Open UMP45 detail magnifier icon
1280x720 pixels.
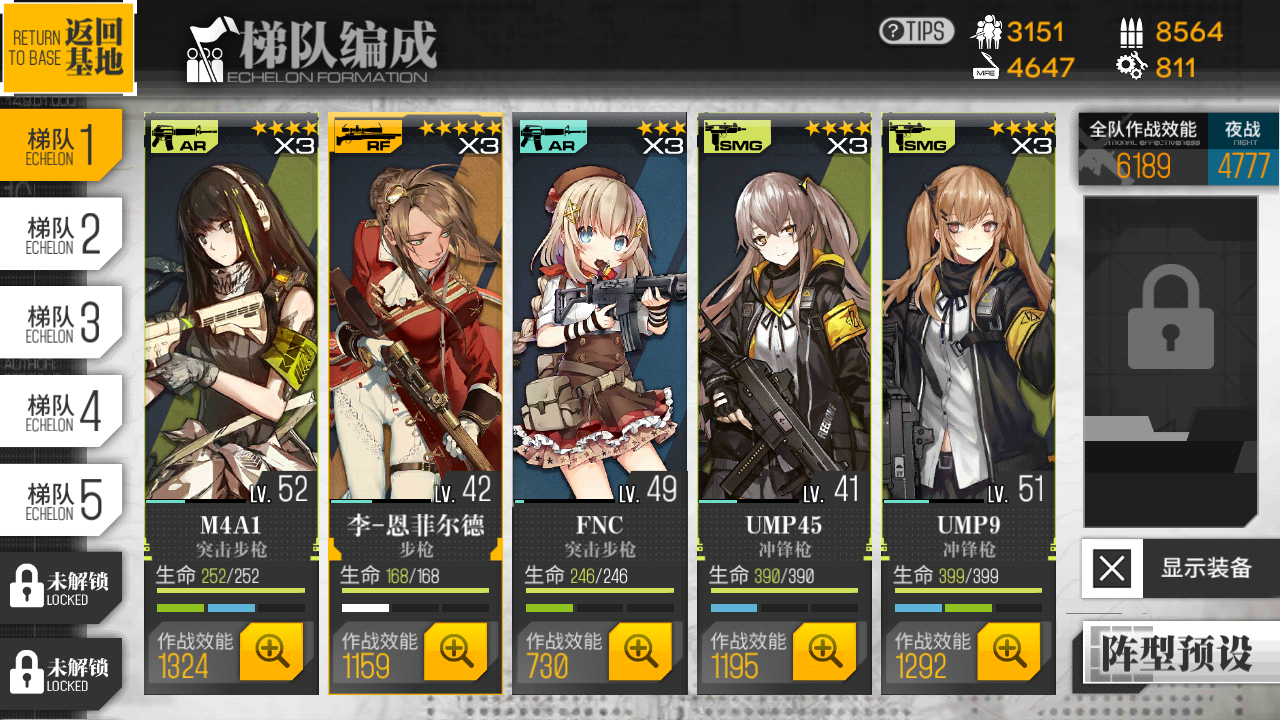click(825, 652)
